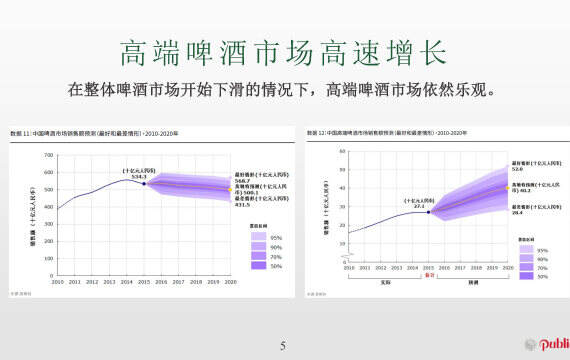Image resolution: width=570 pixels, height=360 pixels.
Task: Click the legend title above 95% in figure 12
Action: pyautogui.click(x=526, y=240)
